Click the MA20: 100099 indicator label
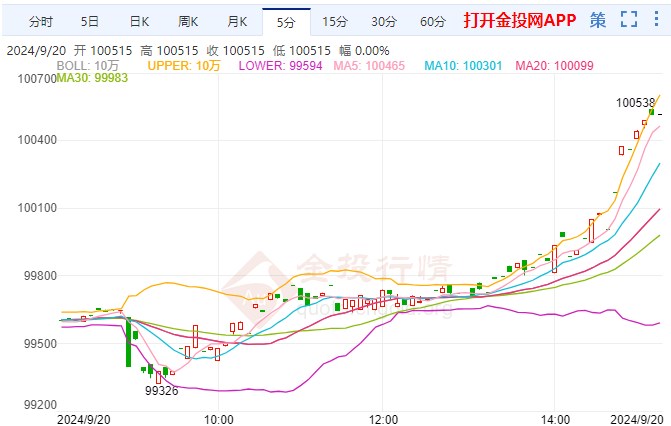Image resolution: width=671 pixels, height=426 pixels. coord(555,66)
